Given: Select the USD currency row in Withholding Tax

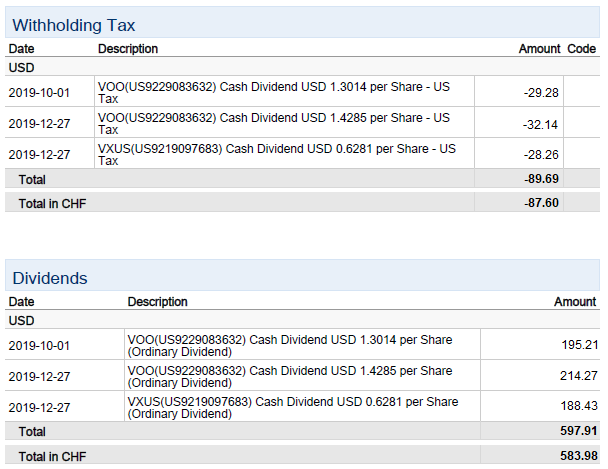Looking at the screenshot, I should 302,67.
